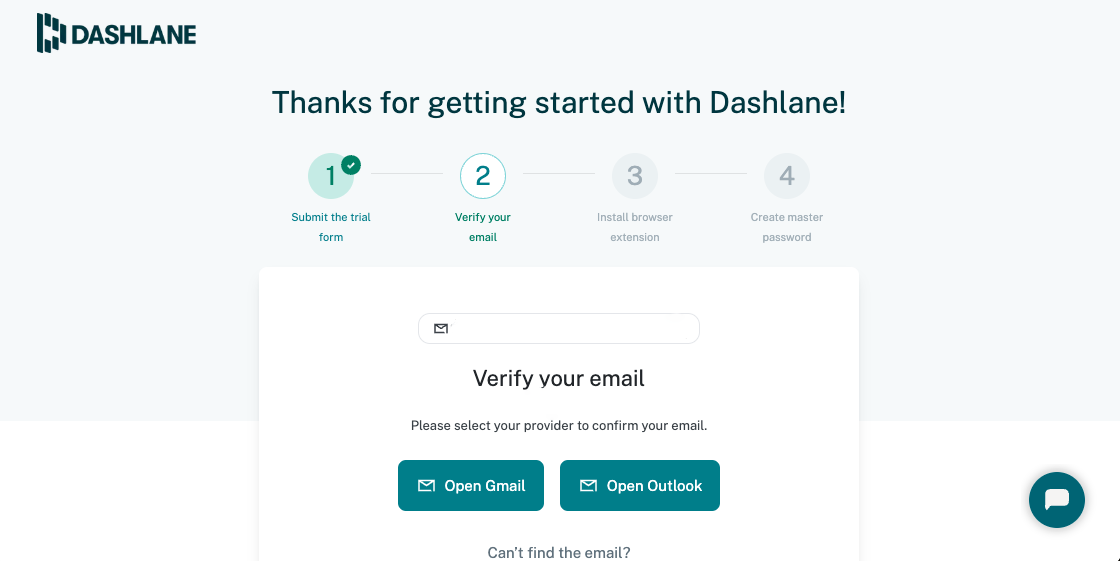Select step 1 circle

330,177
